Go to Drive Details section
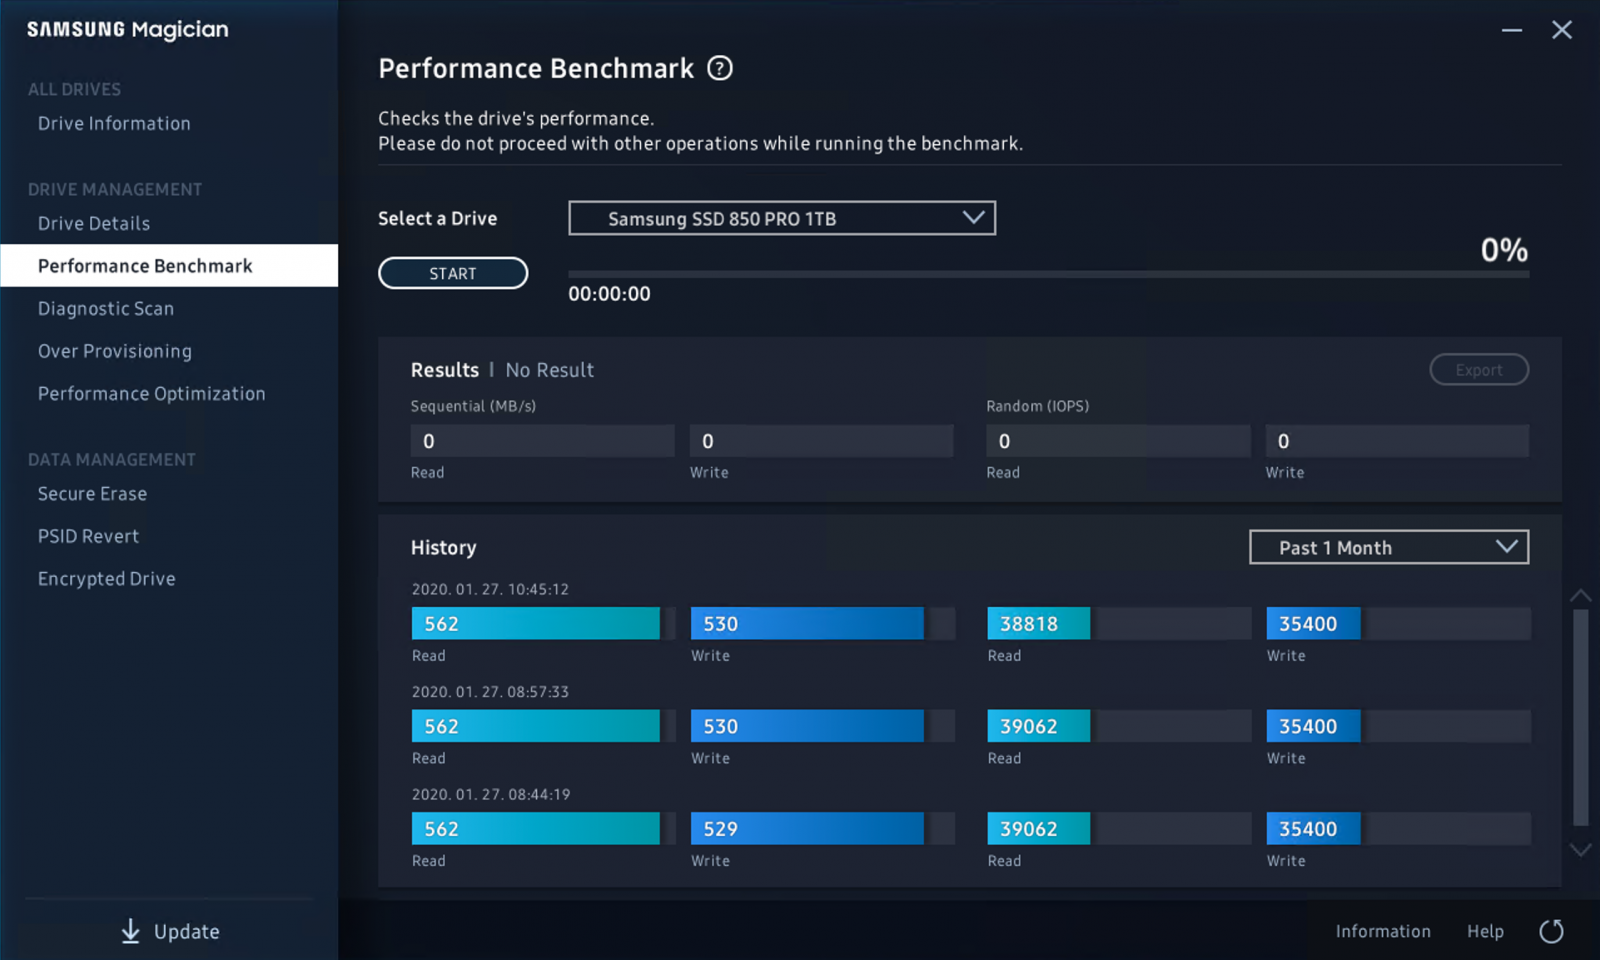1600x960 pixels. coord(94,224)
